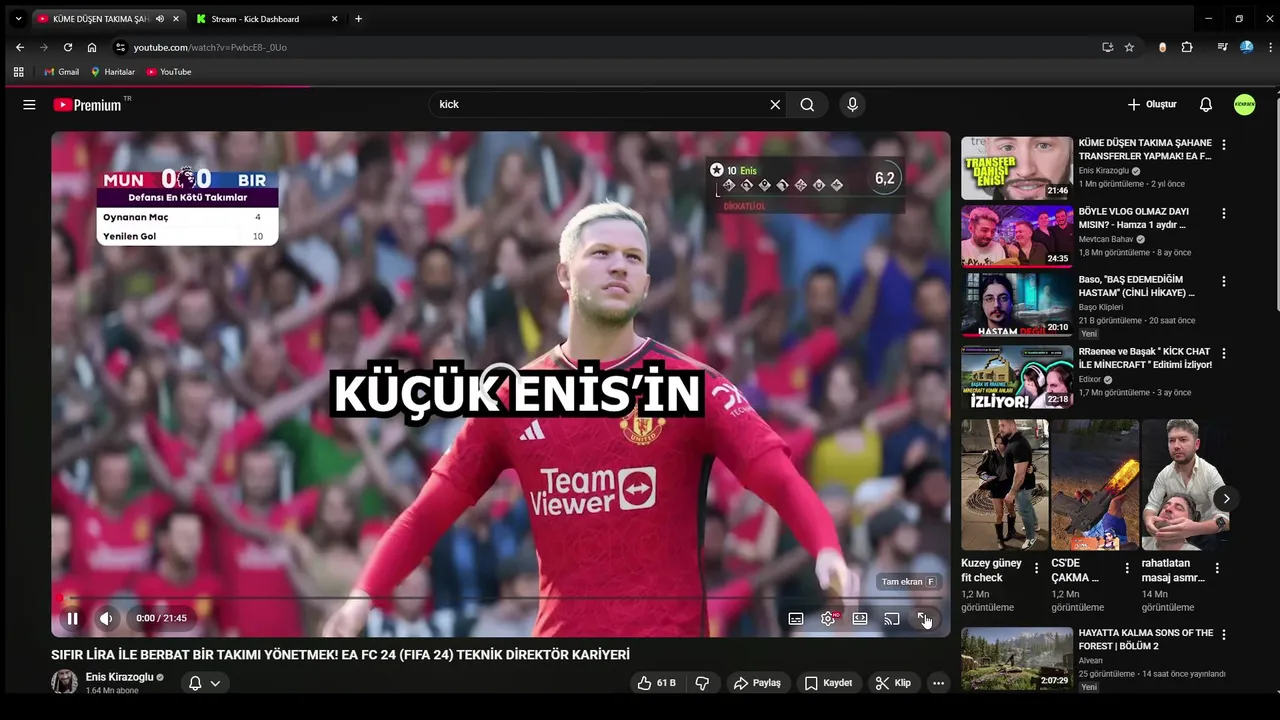Screen dimensions: 1280x720
Task: Click the magnifier search button
Action: click(807, 104)
